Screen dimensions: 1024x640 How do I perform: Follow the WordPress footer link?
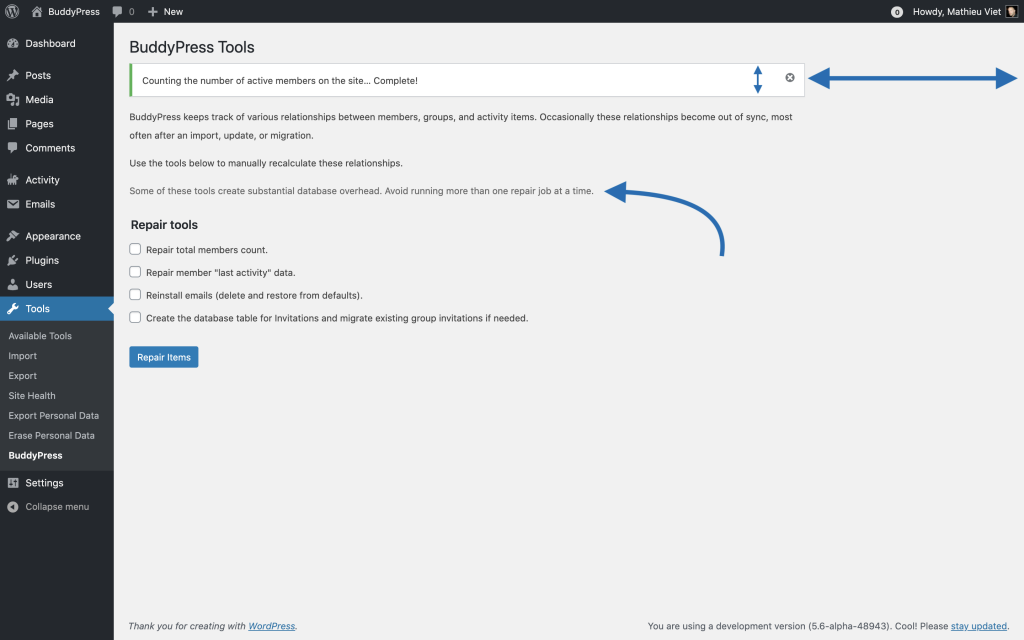(x=272, y=626)
